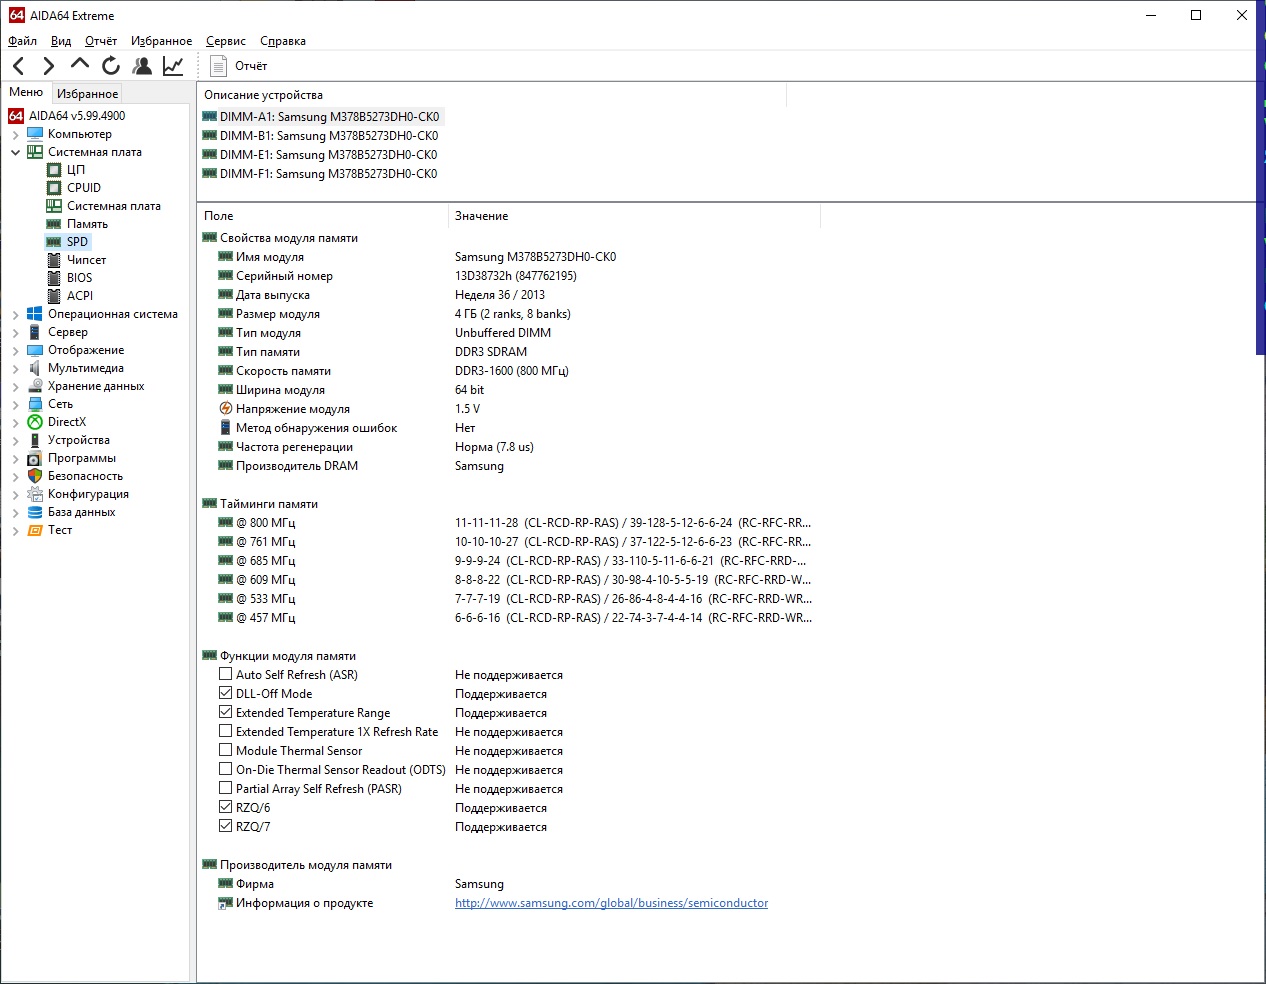Open the Память memory item
The width and height of the screenshot is (1266, 984).
[x=77, y=224]
